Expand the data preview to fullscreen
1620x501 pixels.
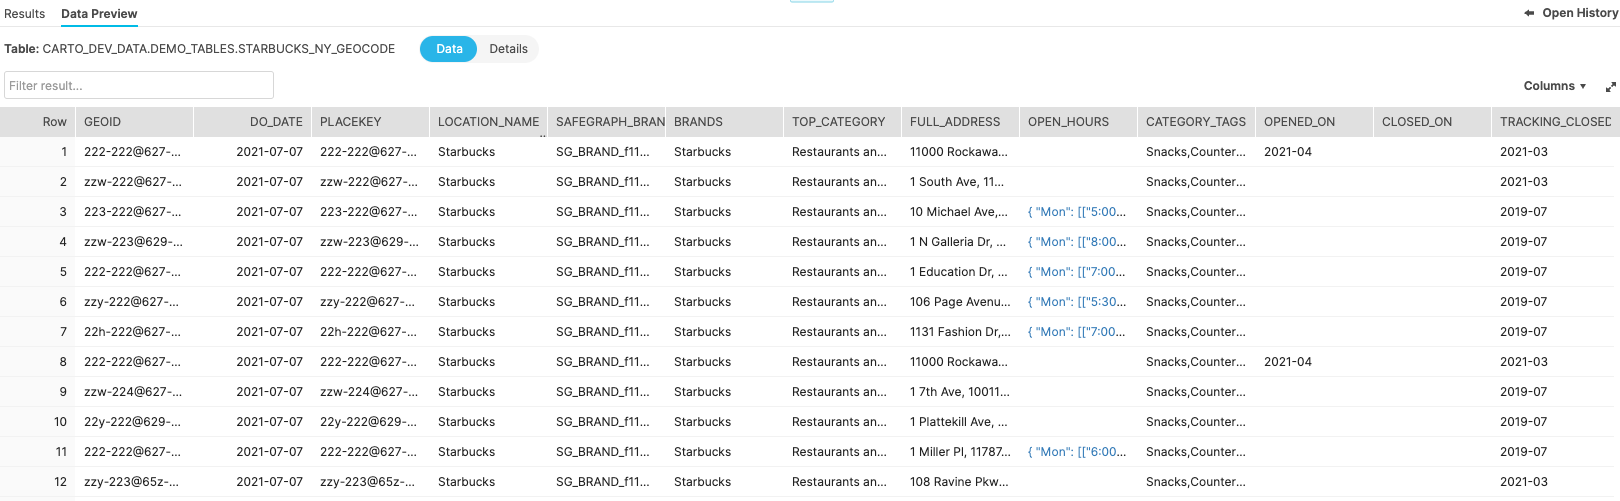point(1610,87)
